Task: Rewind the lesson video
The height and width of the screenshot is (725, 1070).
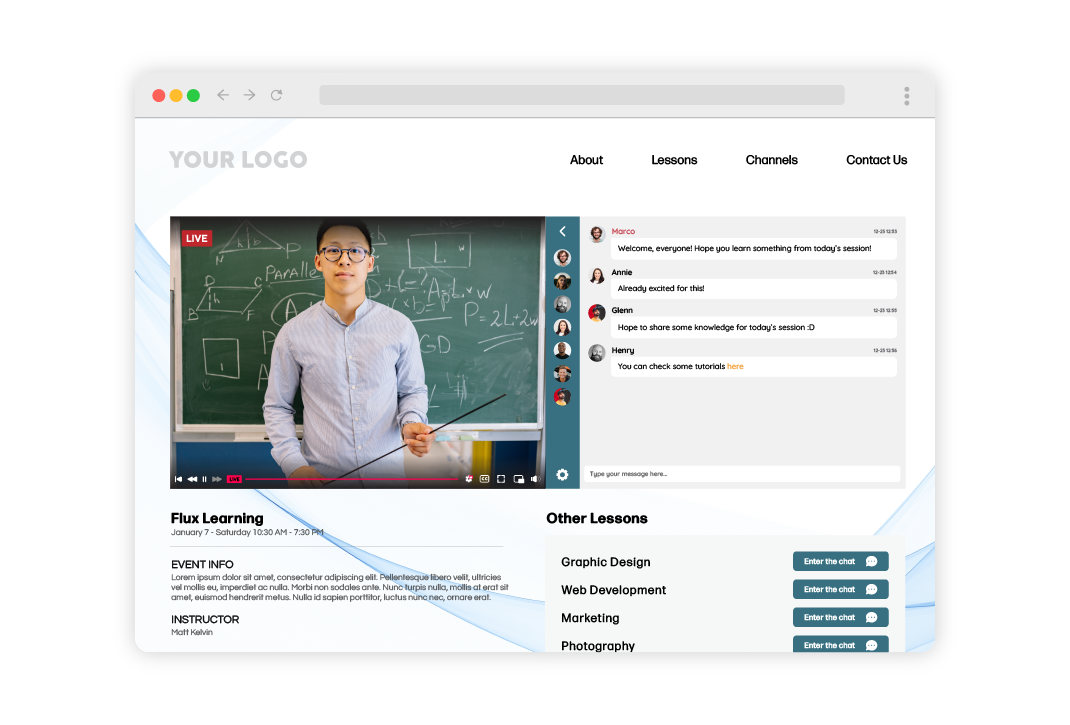Action: pyautogui.click(x=192, y=479)
